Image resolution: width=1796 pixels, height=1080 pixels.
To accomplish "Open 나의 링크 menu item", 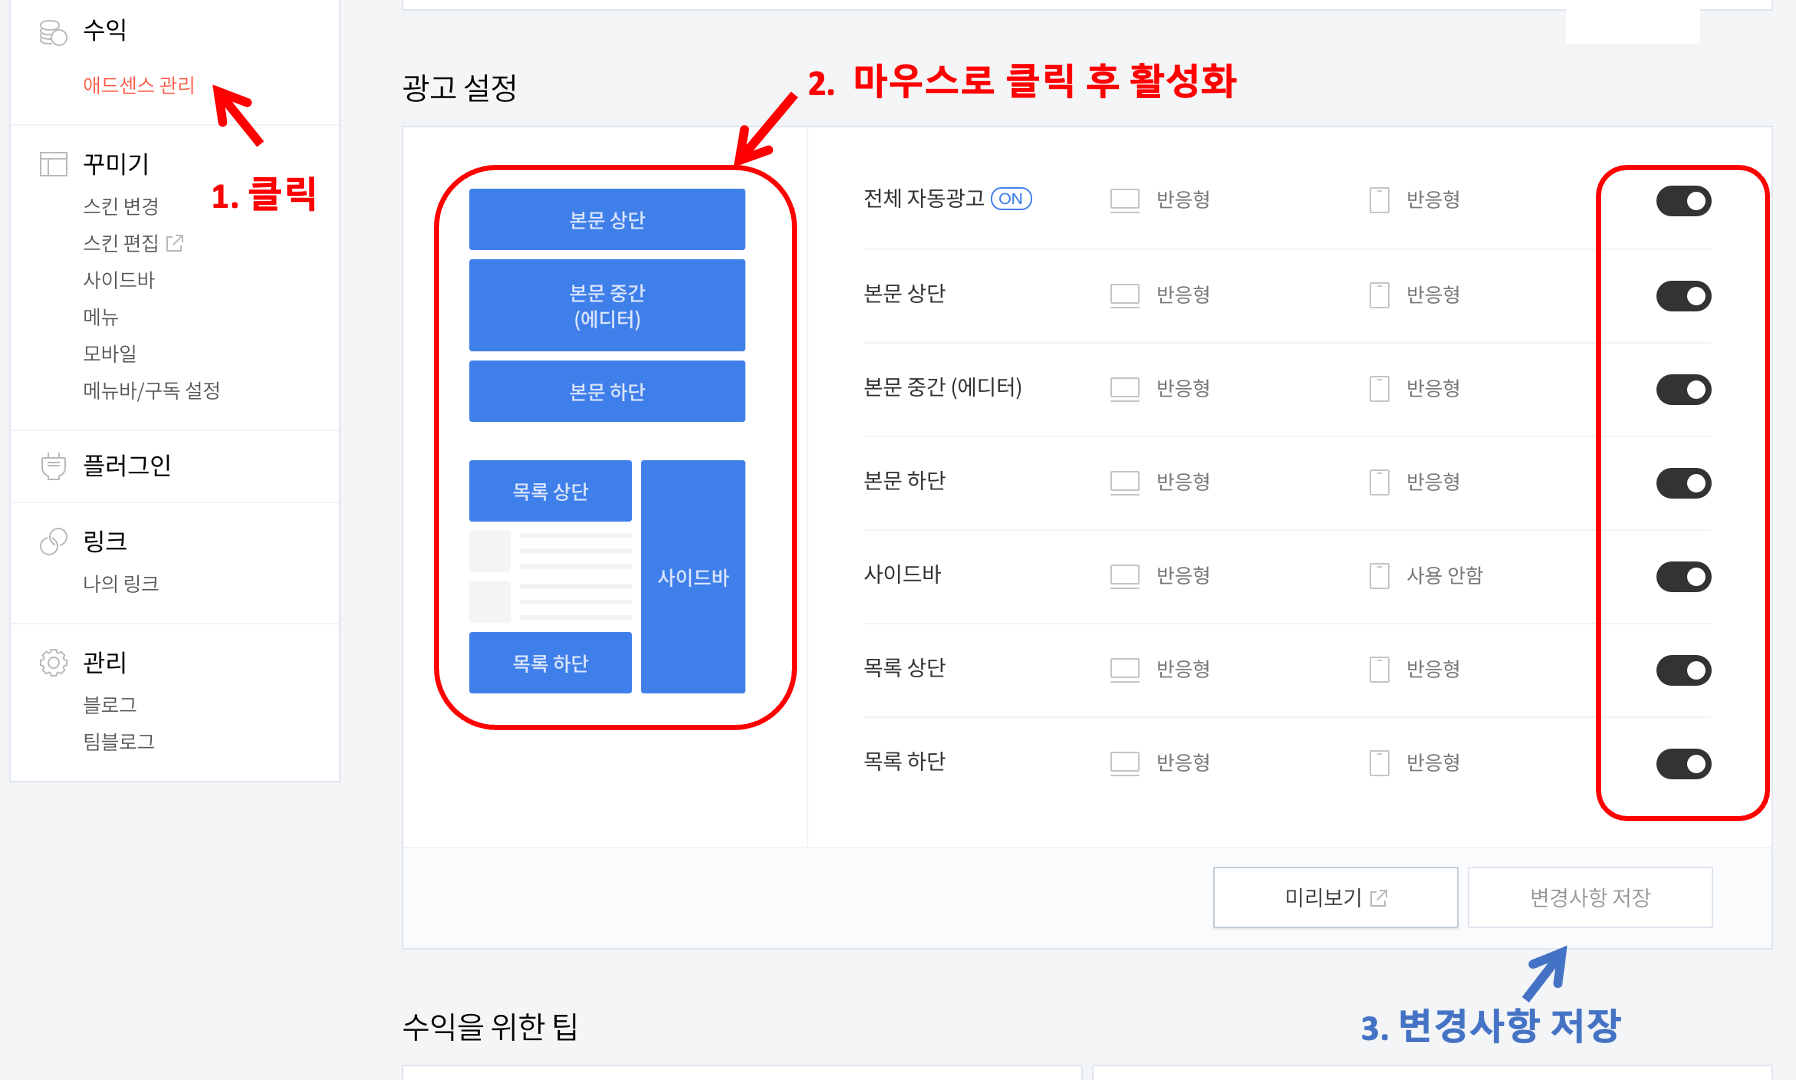I will [x=121, y=583].
